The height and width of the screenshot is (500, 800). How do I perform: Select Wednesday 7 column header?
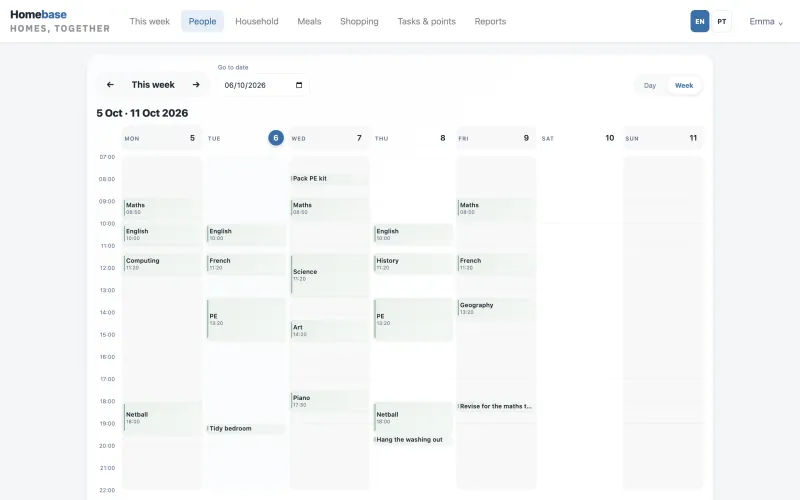coord(329,138)
